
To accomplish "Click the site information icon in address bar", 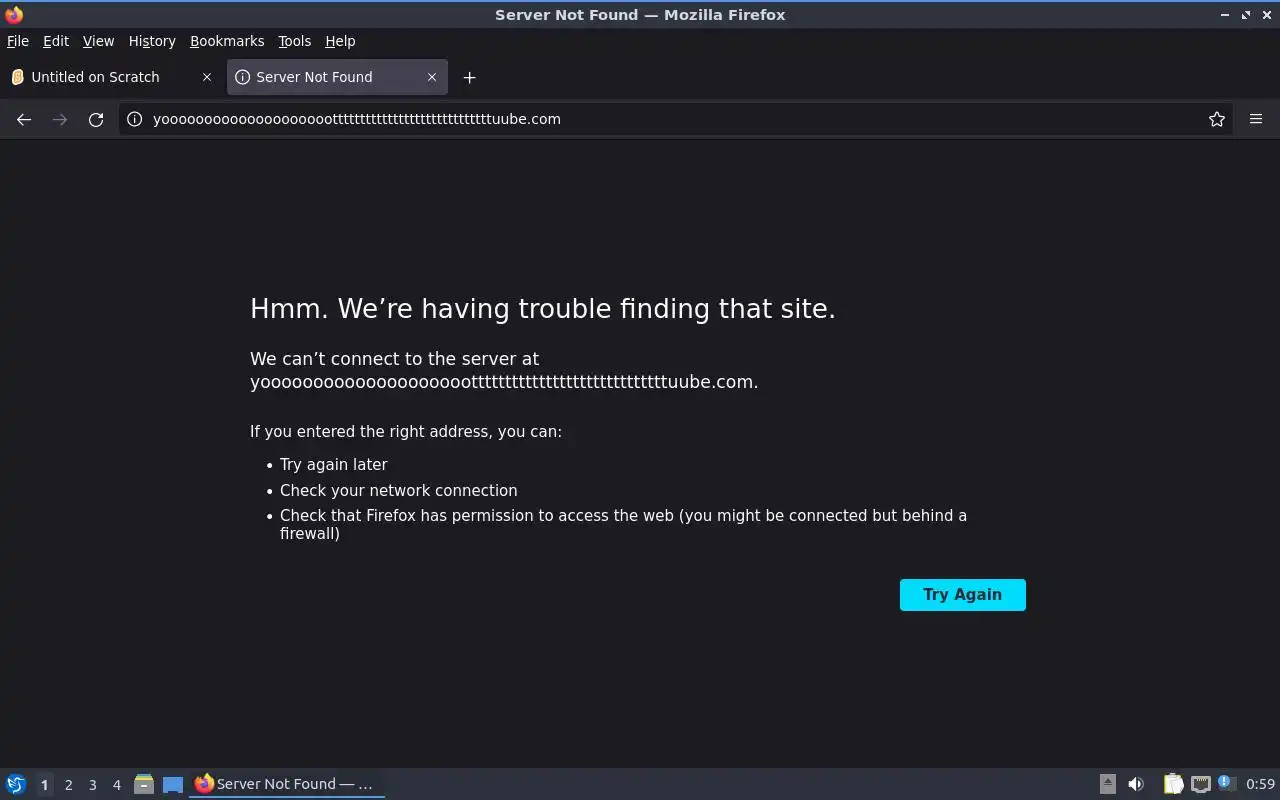I will coord(134,119).
